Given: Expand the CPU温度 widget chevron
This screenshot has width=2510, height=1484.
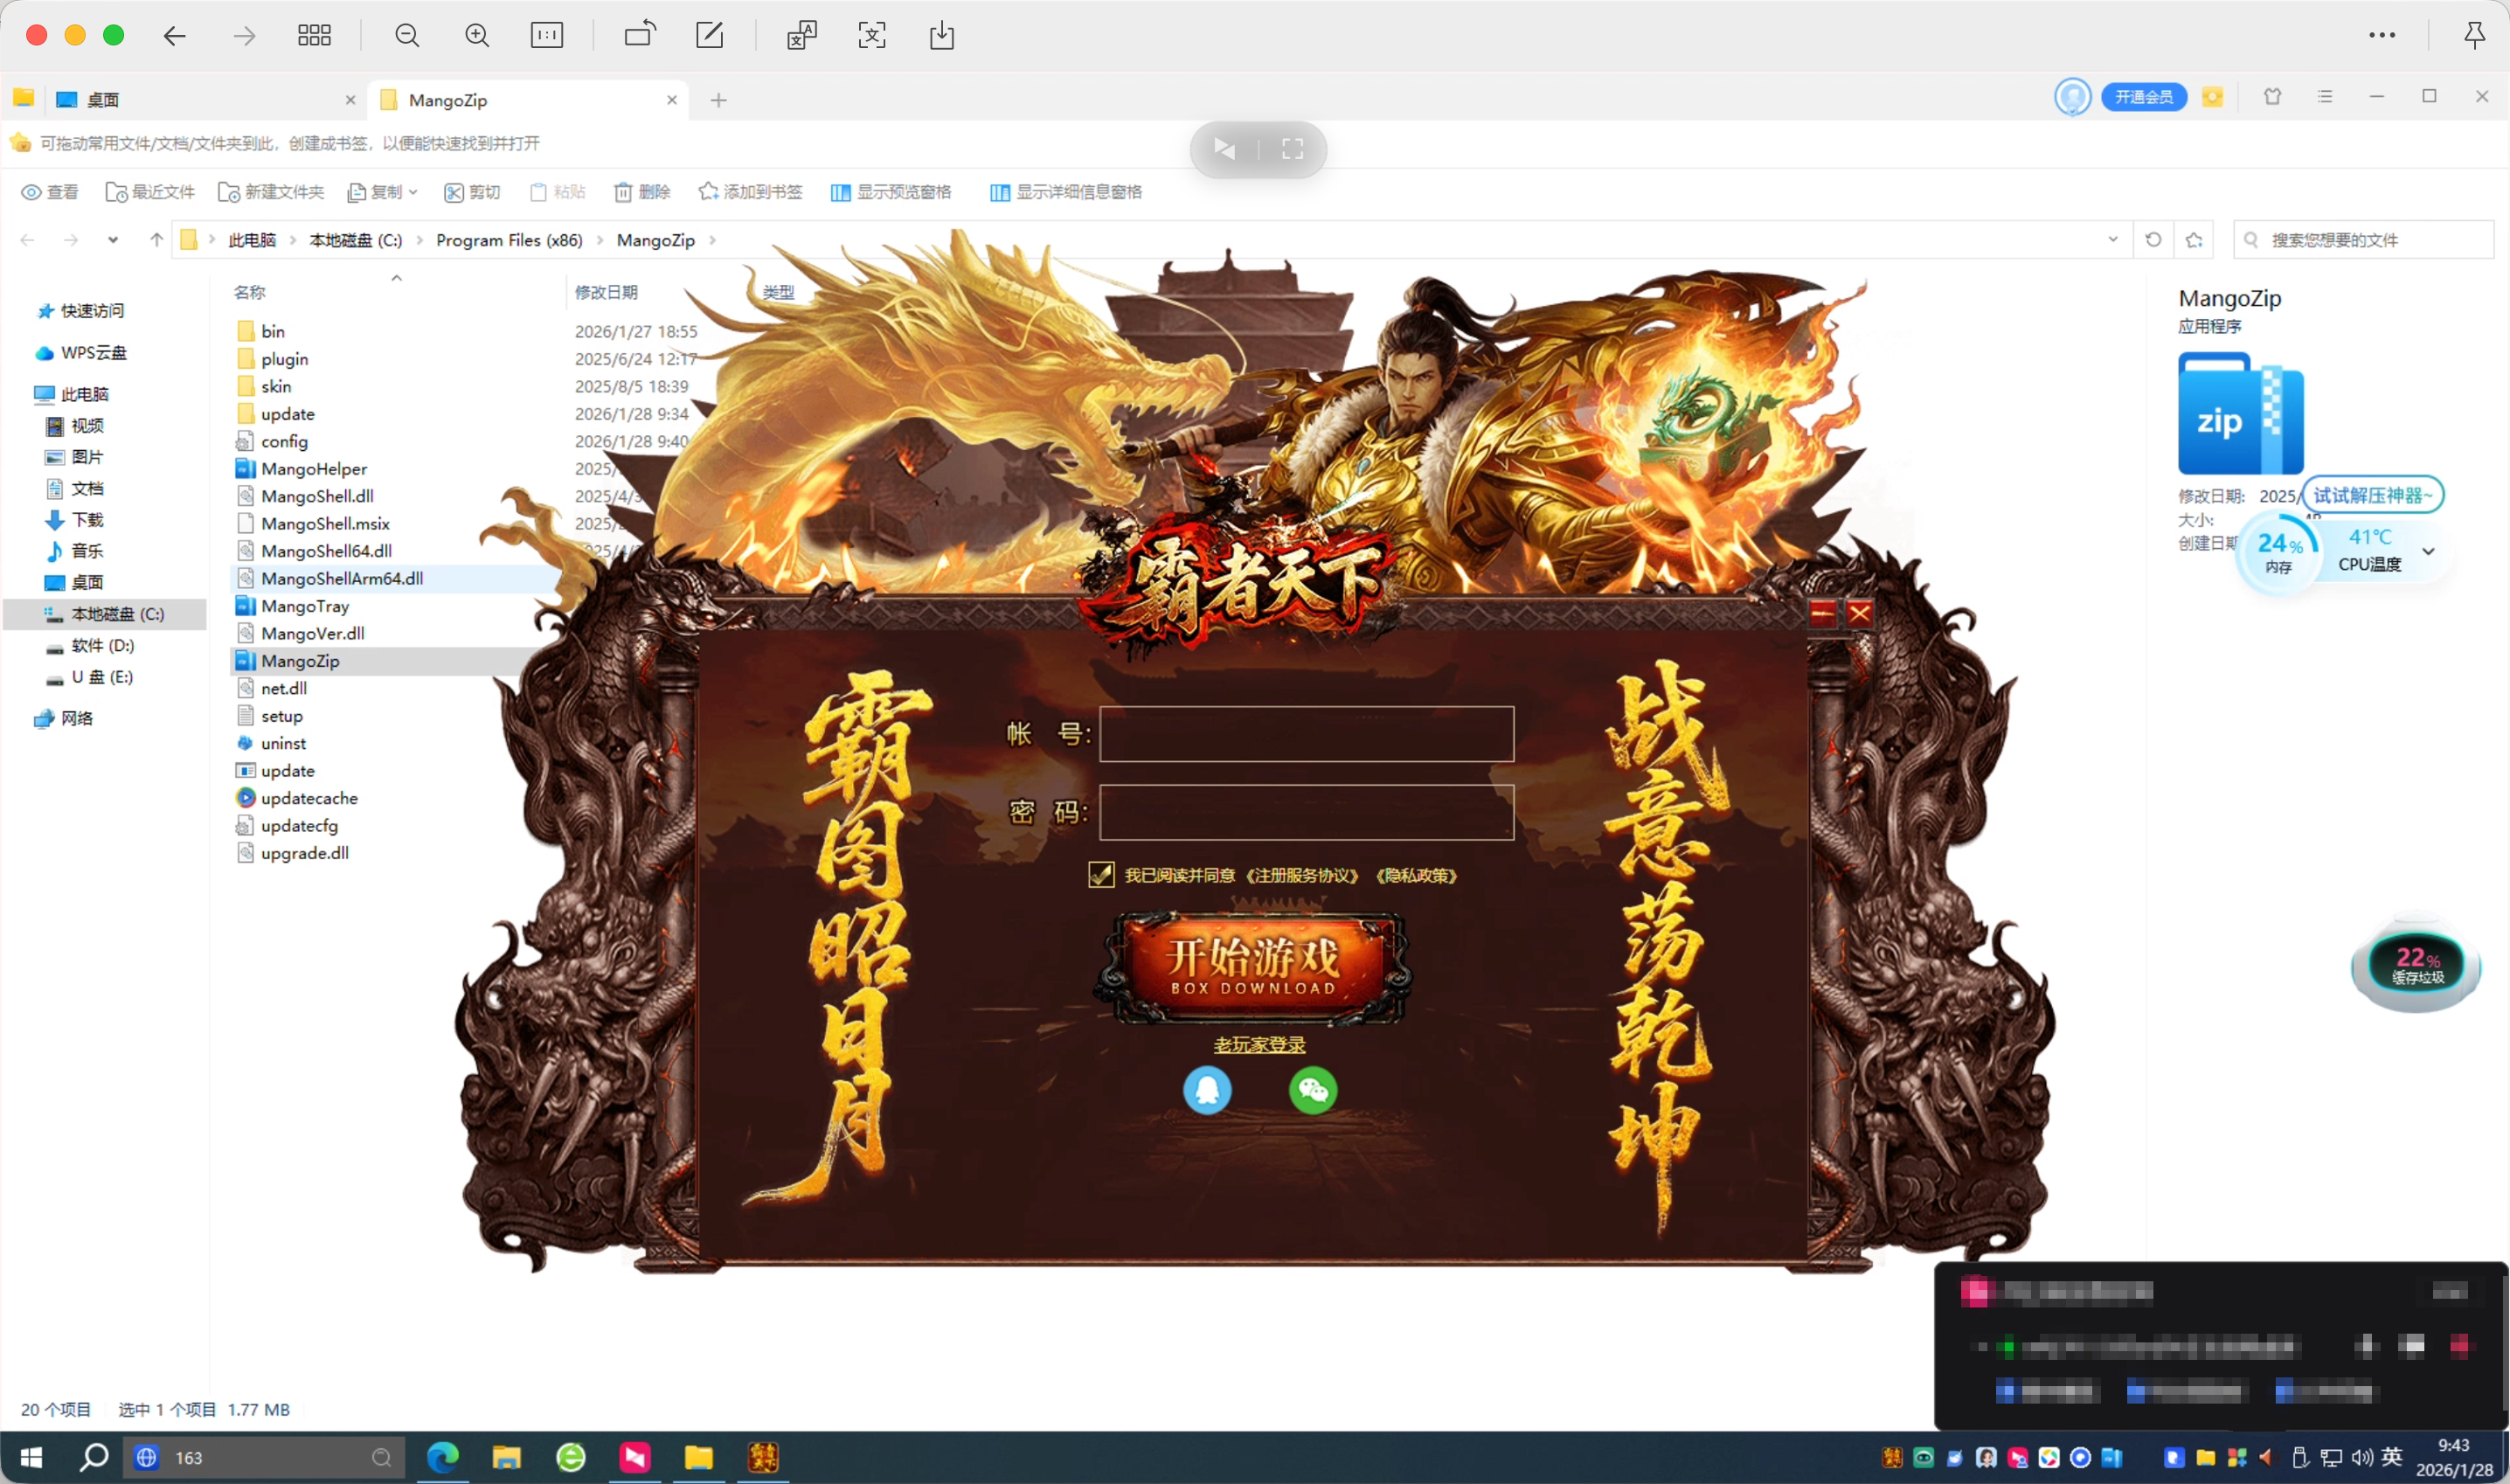Looking at the screenshot, I should (2428, 551).
